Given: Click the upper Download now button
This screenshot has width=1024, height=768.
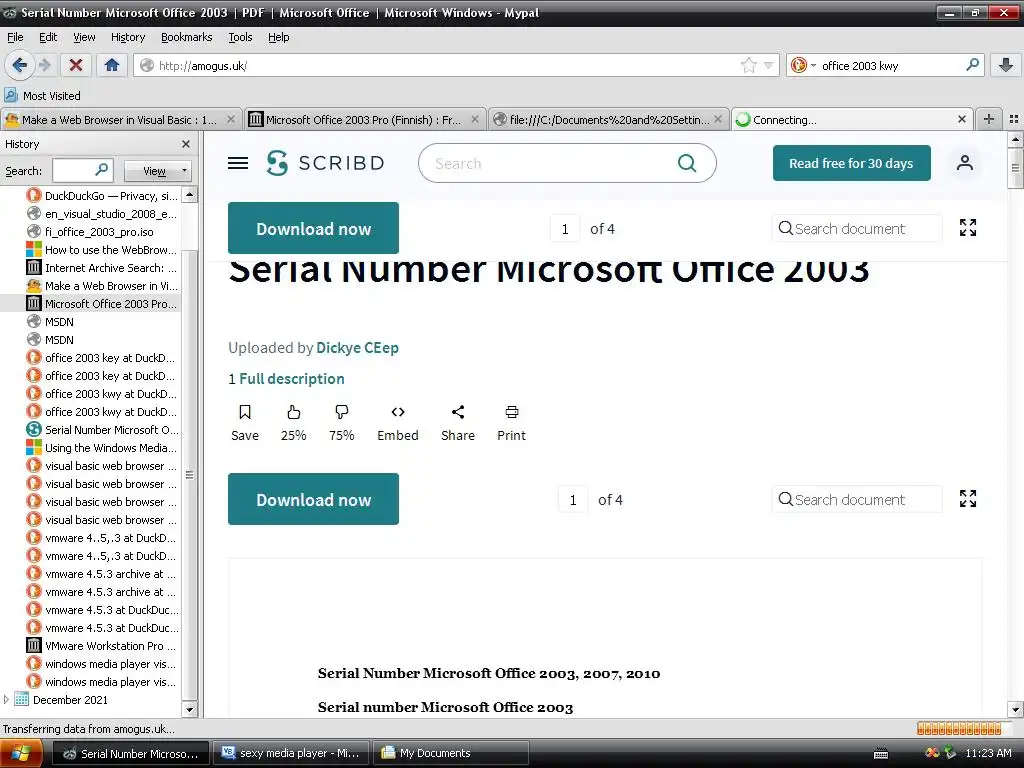Looking at the screenshot, I should point(313,228).
